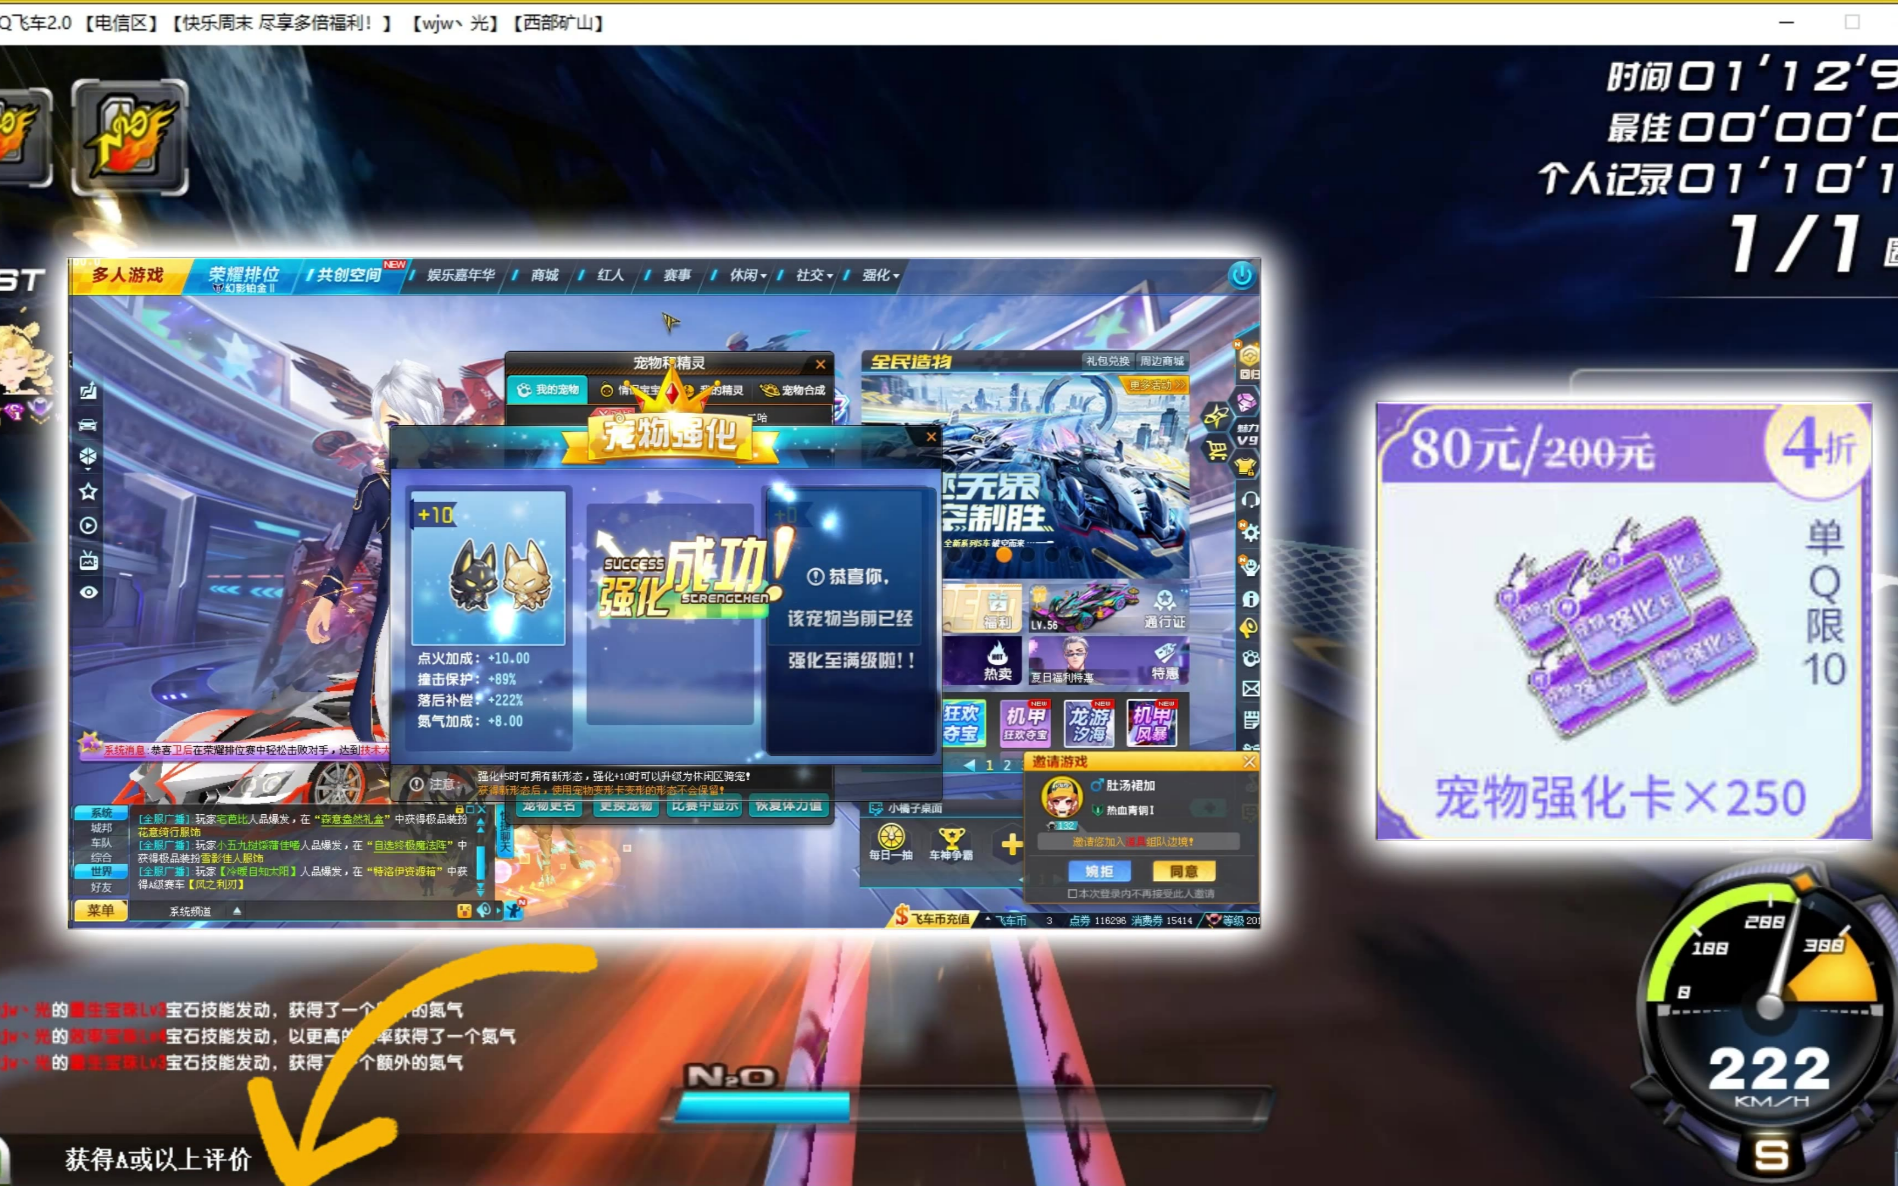Viewport: 1898px width, 1186px height.
Task: Switch to 宠物合成 tab
Action: click(x=793, y=390)
